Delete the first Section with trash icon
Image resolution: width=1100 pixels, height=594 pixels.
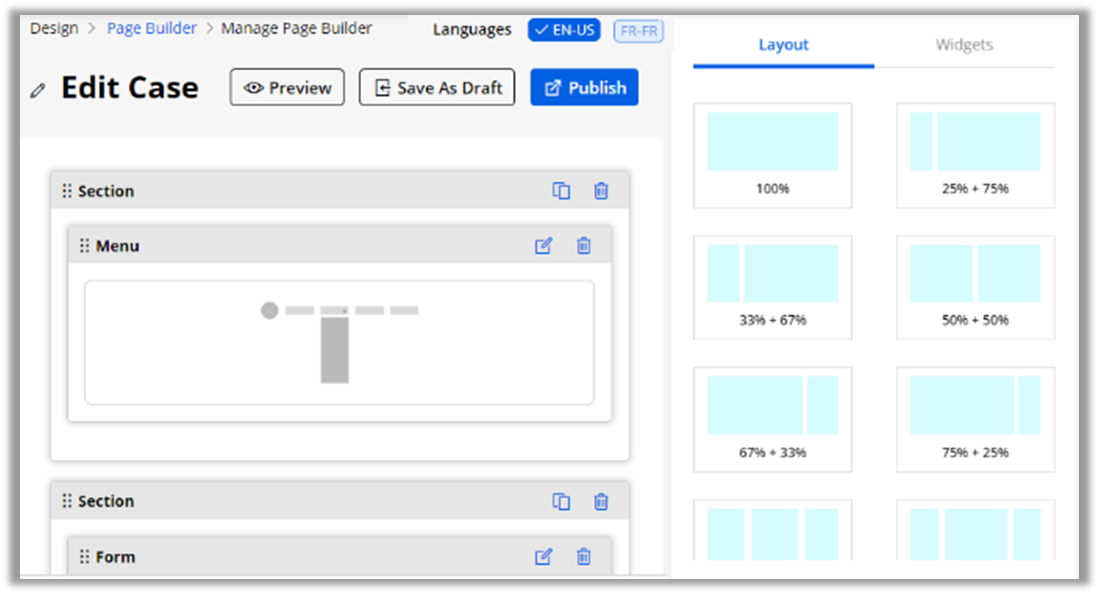(x=601, y=191)
